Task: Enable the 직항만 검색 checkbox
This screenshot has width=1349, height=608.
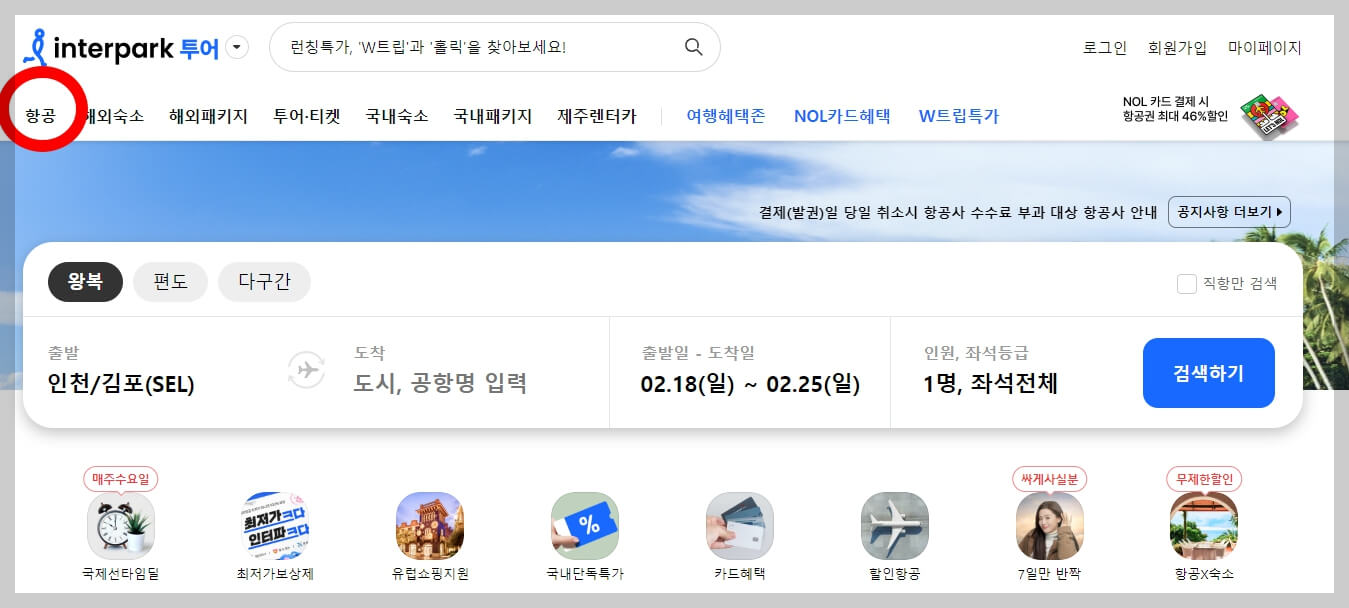Action: pos(1187,281)
